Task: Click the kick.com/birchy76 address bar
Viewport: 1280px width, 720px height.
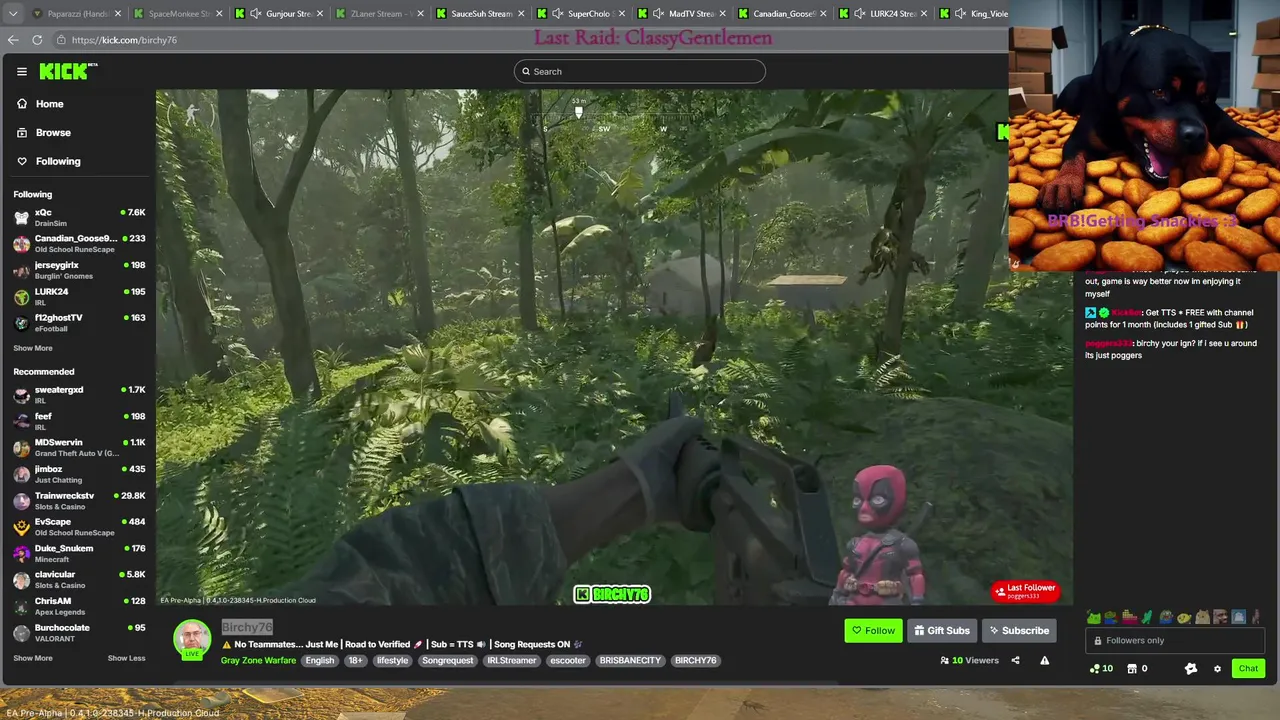Action: 124,40
